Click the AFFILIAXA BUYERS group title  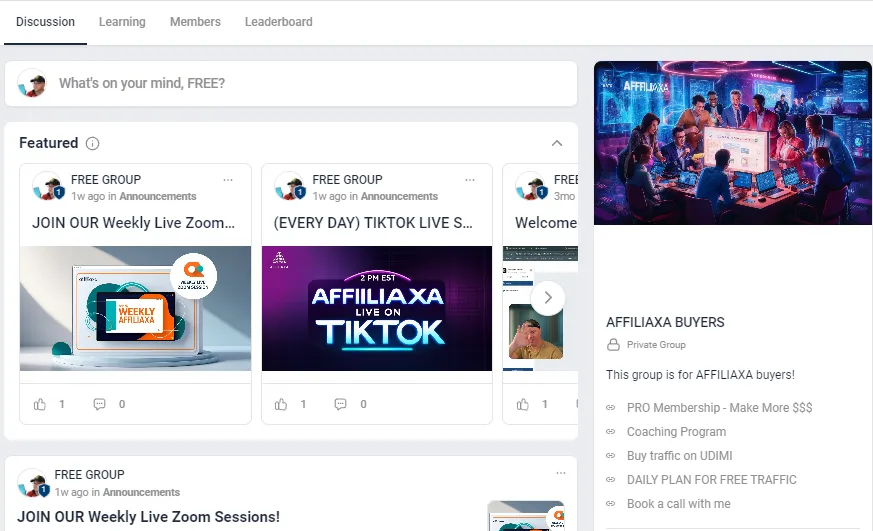(665, 322)
